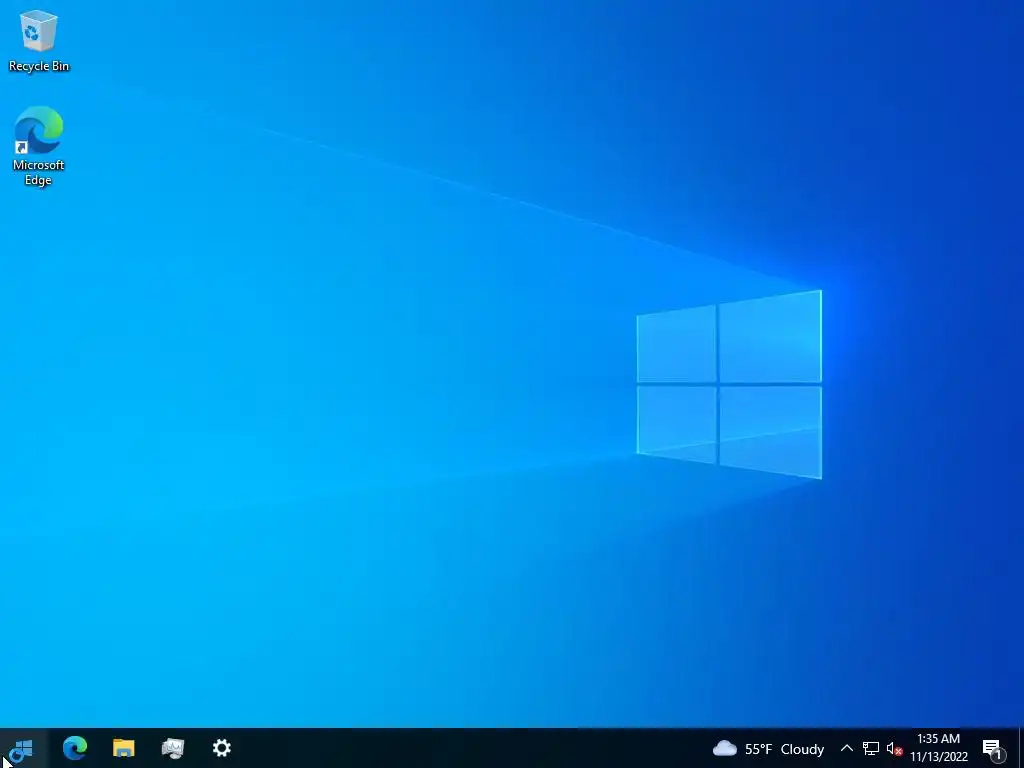Viewport: 1024px width, 768px height.
Task: Open the network status tray icon
Action: click(x=871, y=748)
